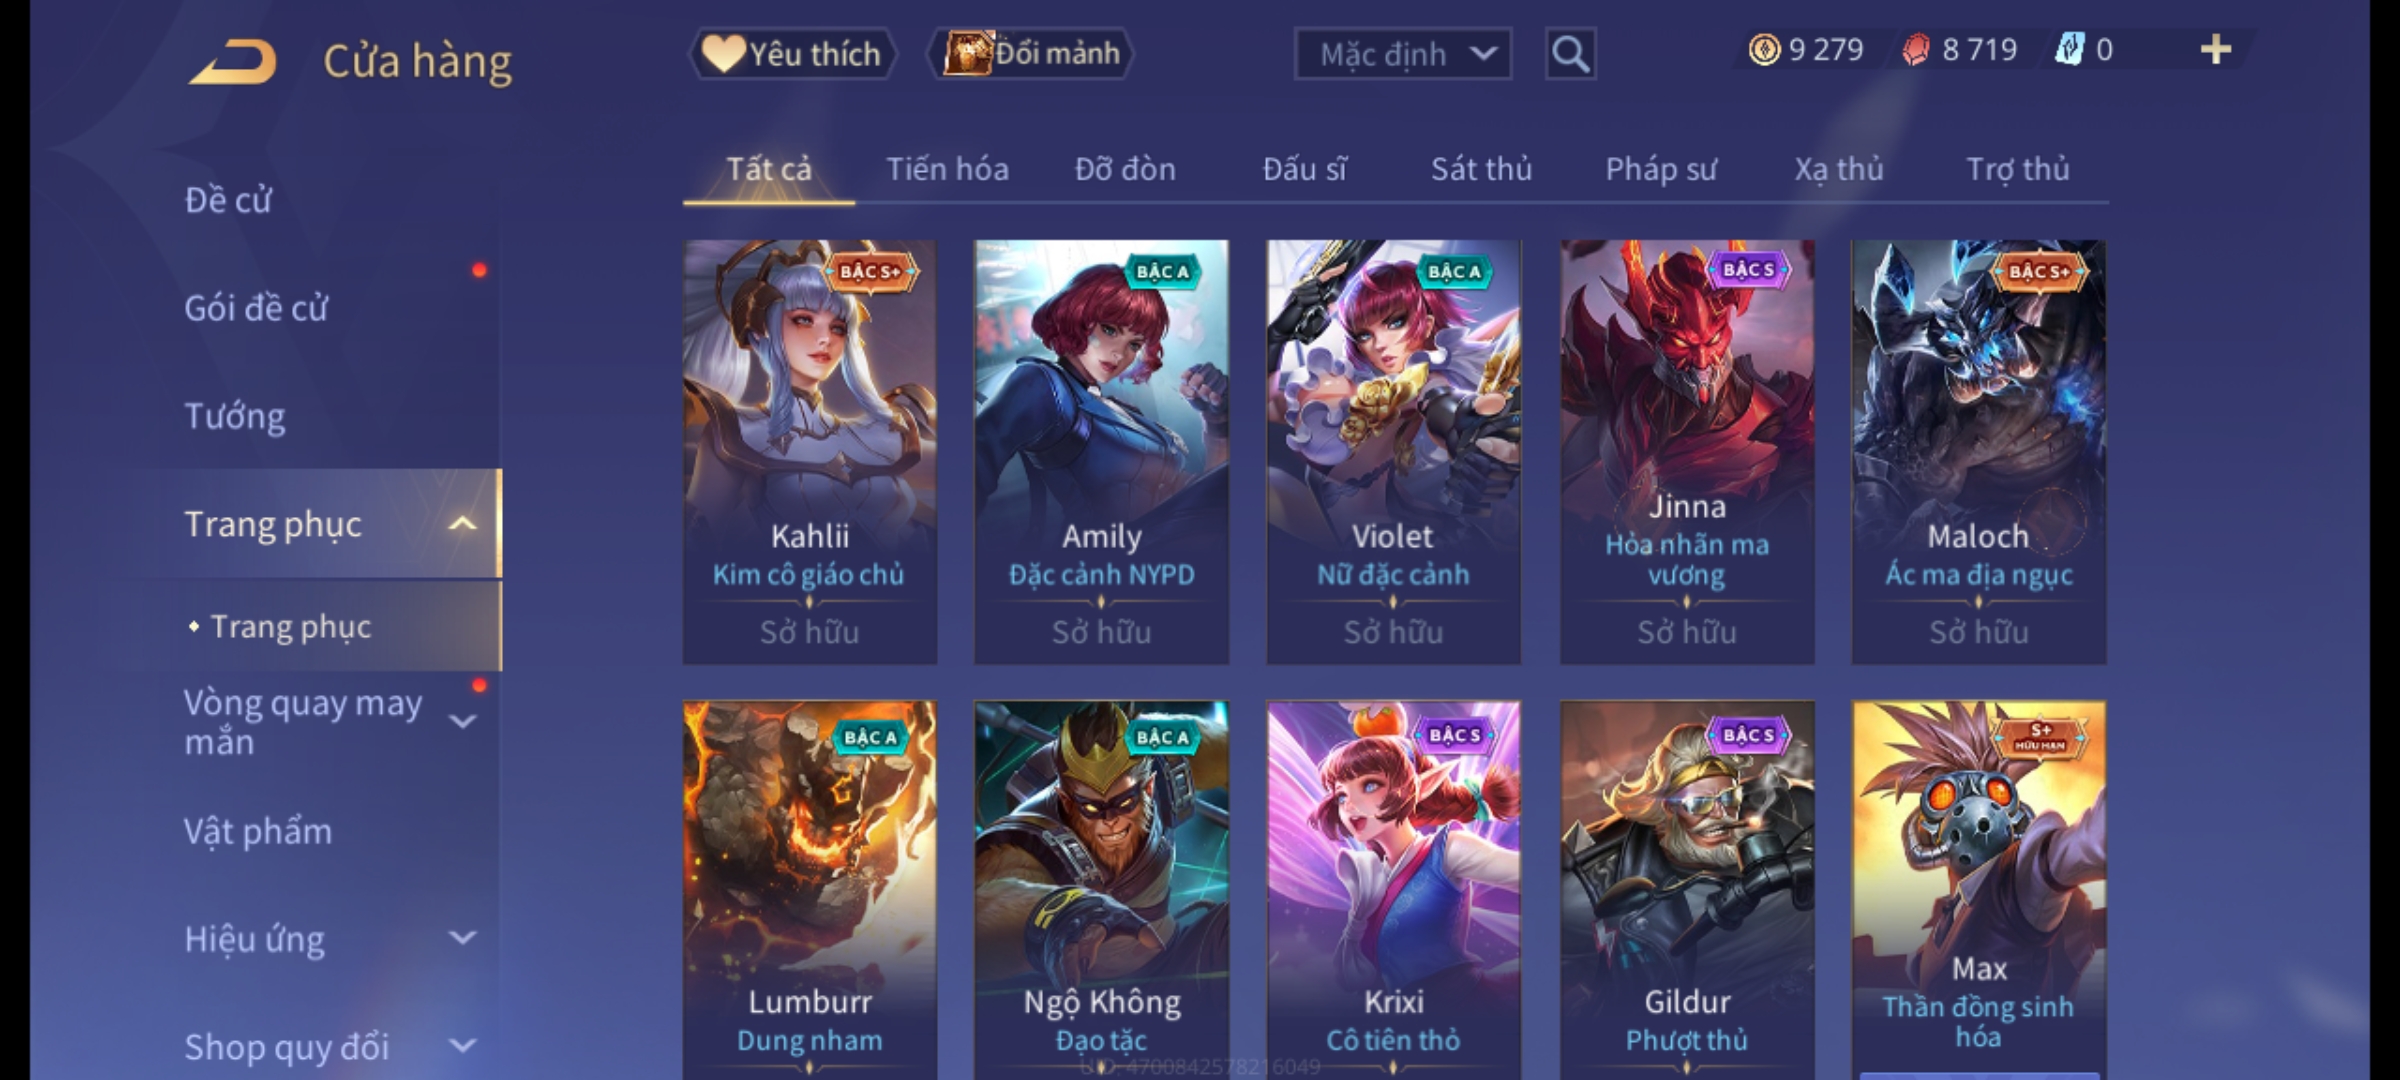The height and width of the screenshot is (1080, 2400).
Task: Open the Tướng sidebar menu item
Action: click(x=235, y=416)
